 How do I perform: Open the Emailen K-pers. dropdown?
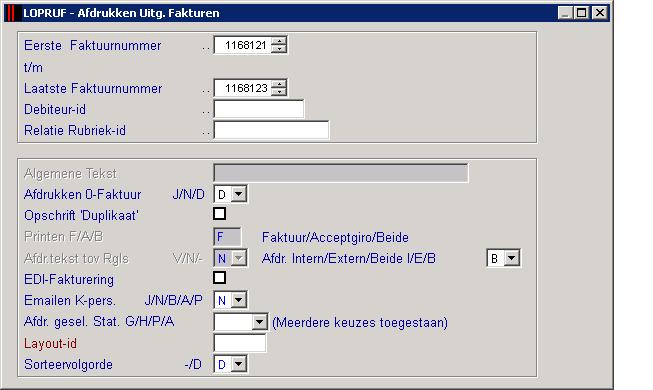pyautogui.click(x=239, y=300)
